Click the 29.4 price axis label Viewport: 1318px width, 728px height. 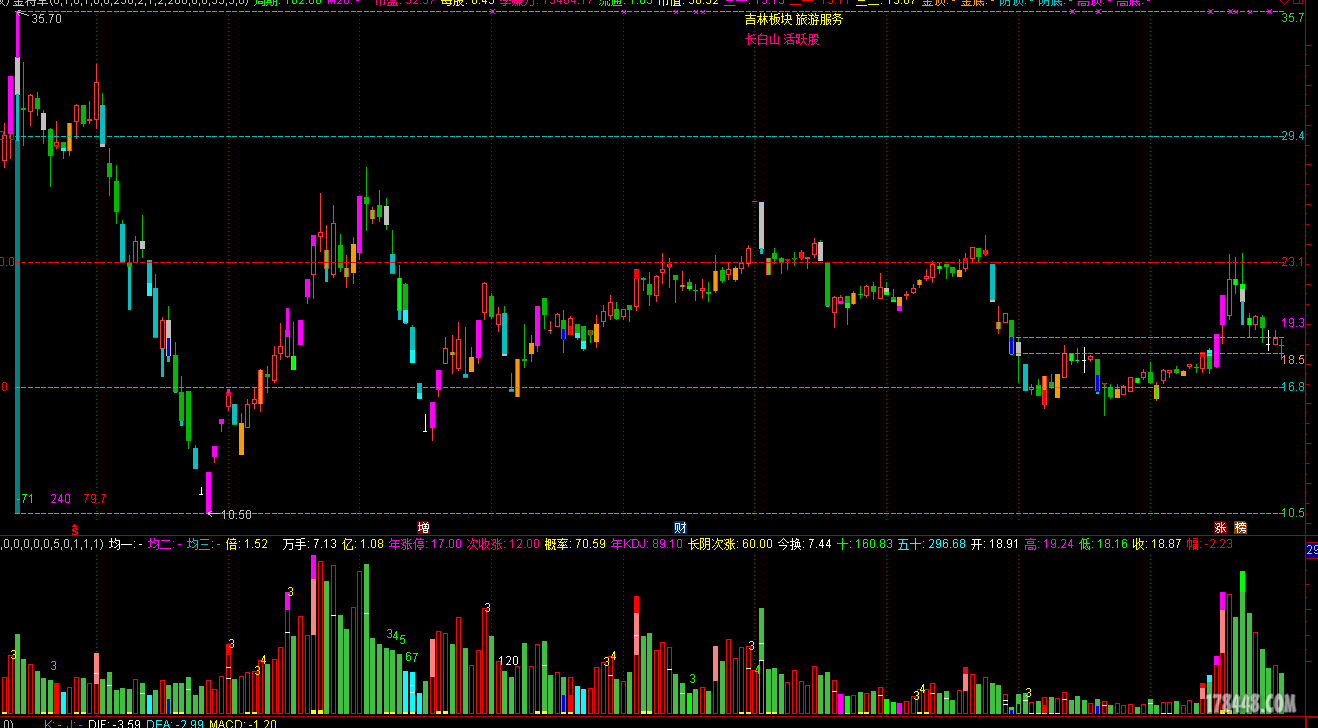point(1293,136)
